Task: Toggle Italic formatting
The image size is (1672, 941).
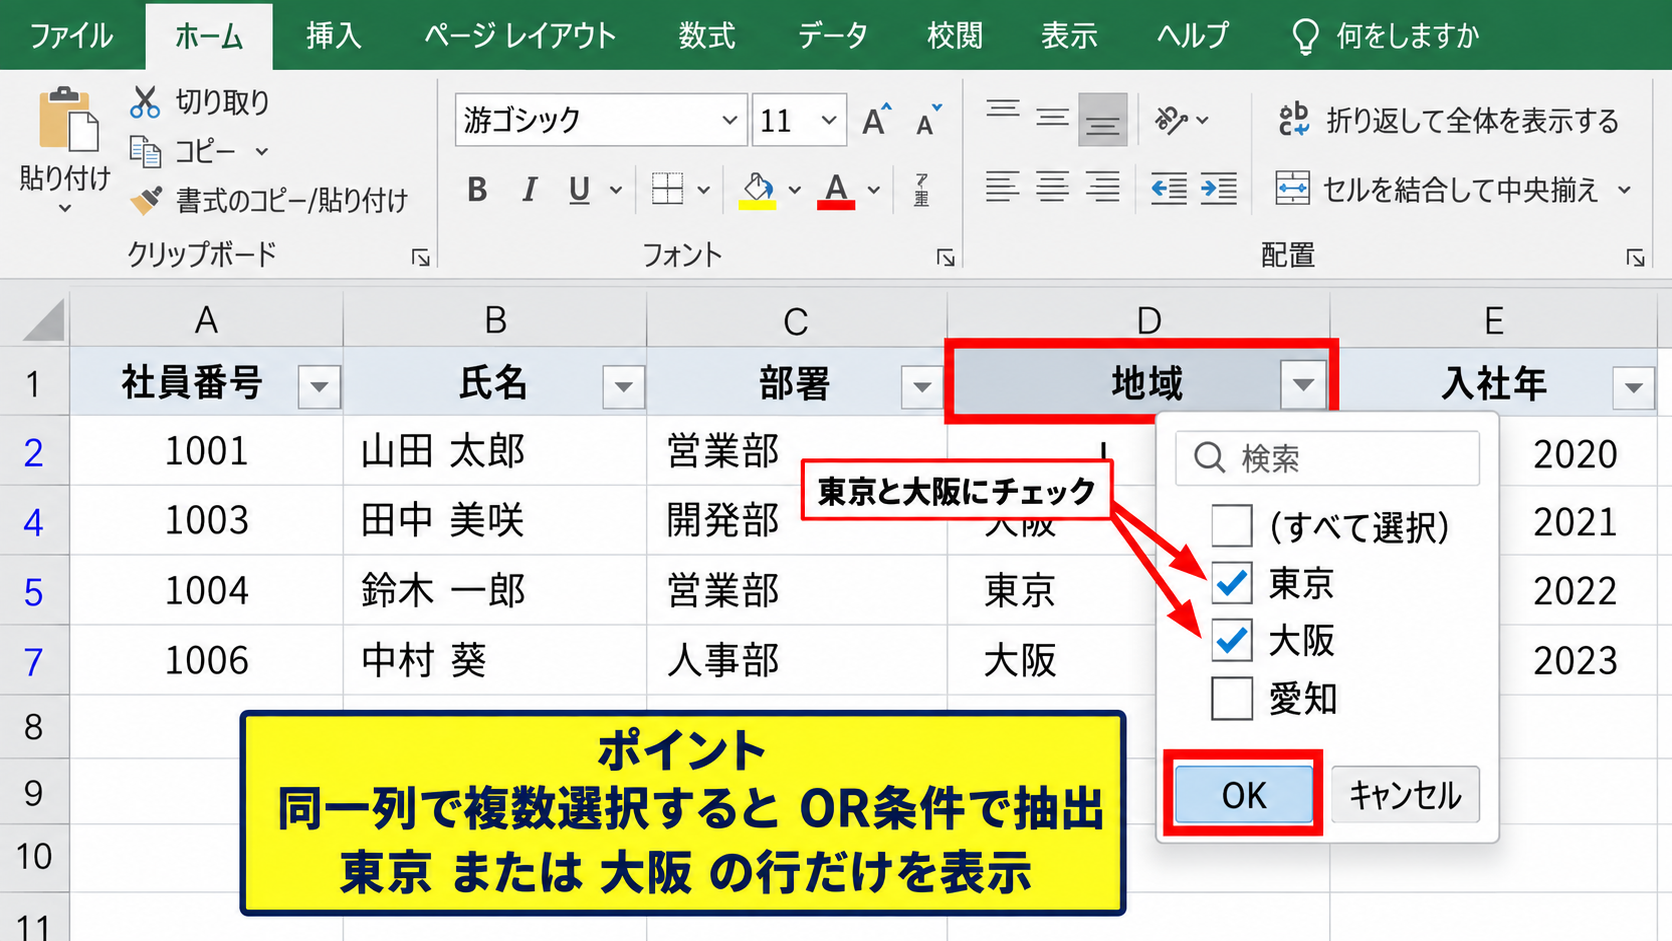Action: pyautogui.click(x=529, y=189)
